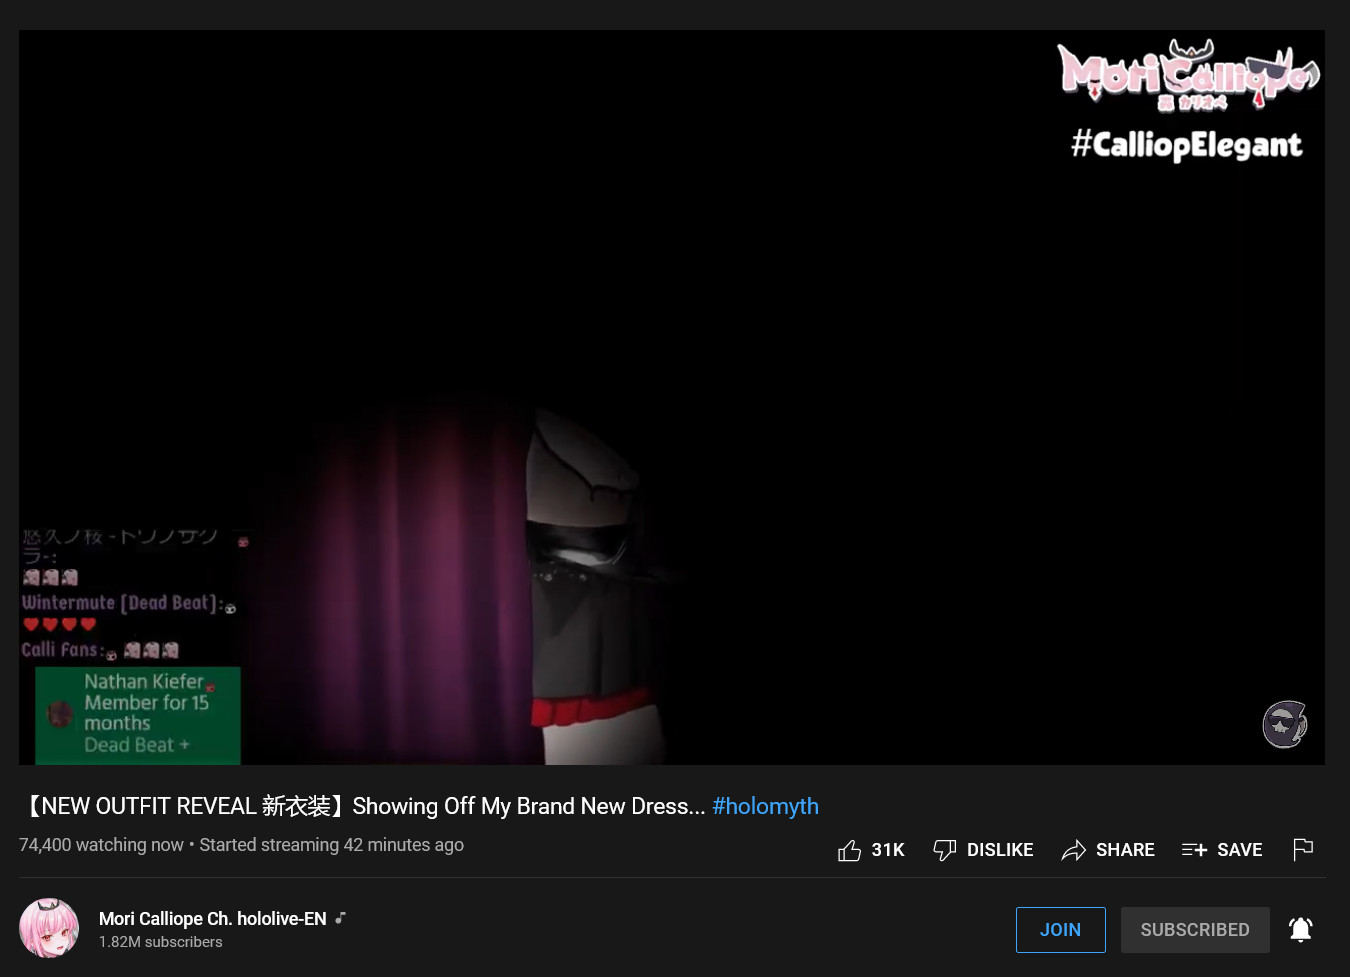The height and width of the screenshot is (977, 1350).
Task: Click the share arrow icon
Action: tap(1073, 850)
